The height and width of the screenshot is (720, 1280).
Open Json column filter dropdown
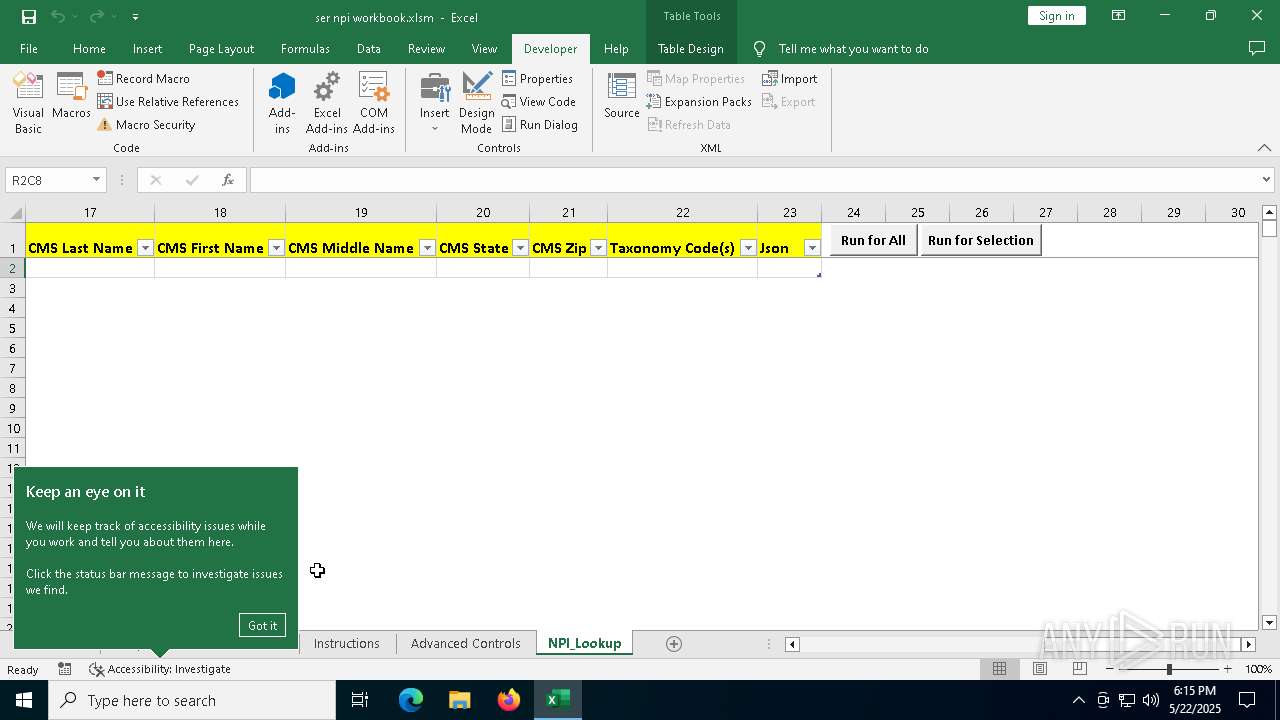812,248
